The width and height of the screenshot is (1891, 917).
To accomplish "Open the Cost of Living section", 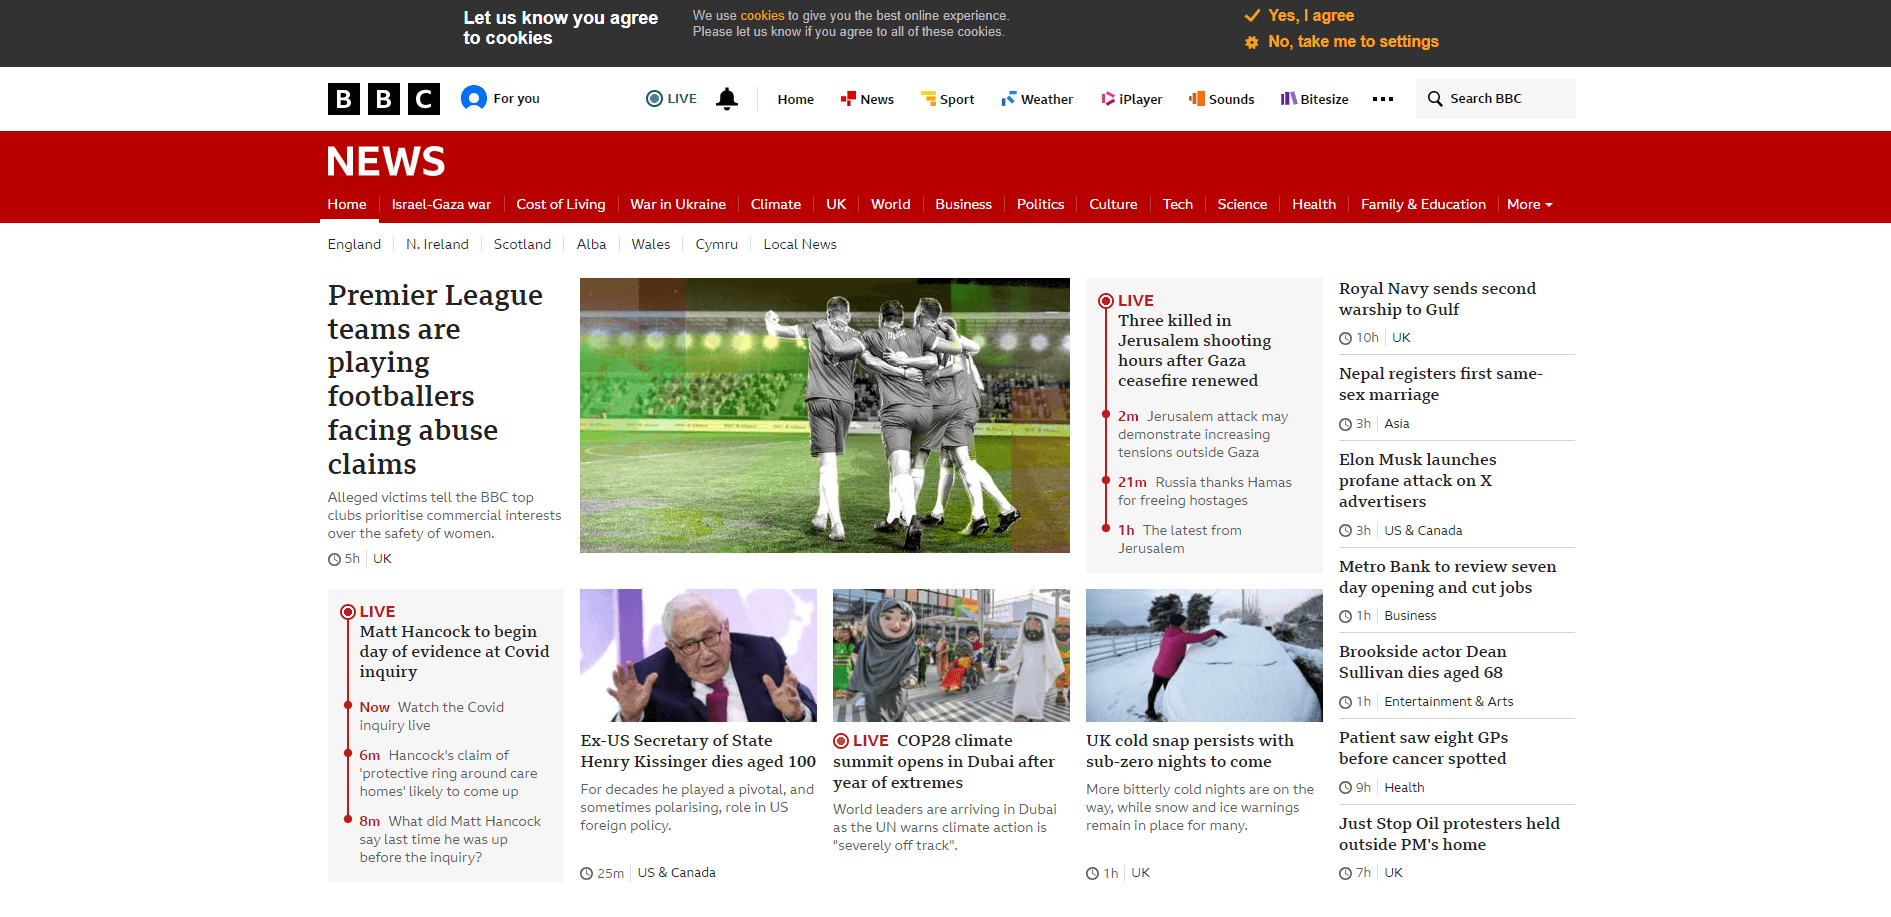I will click(561, 204).
